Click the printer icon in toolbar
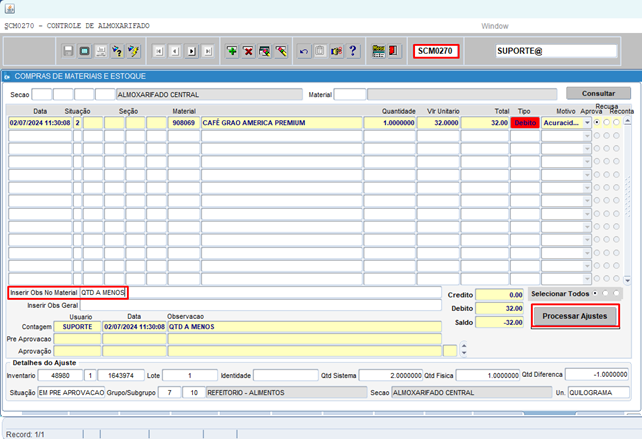Image resolution: width=642 pixels, height=439 pixels. (x=101, y=51)
